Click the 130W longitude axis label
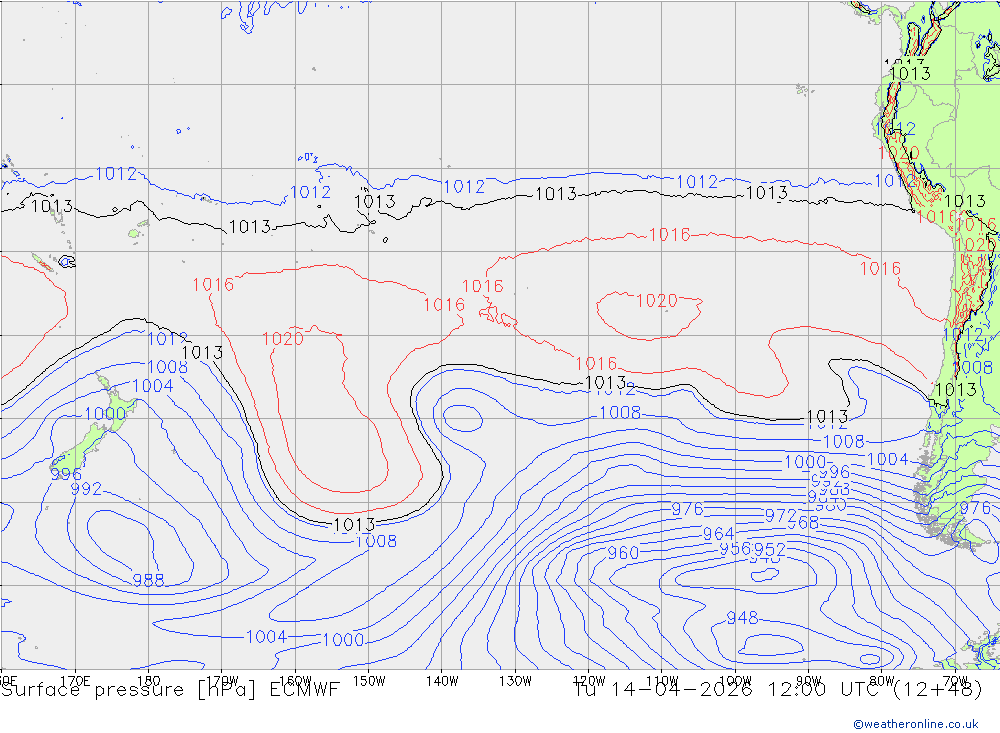Viewport: 1000px width, 733px height. pyautogui.click(x=515, y=681)
